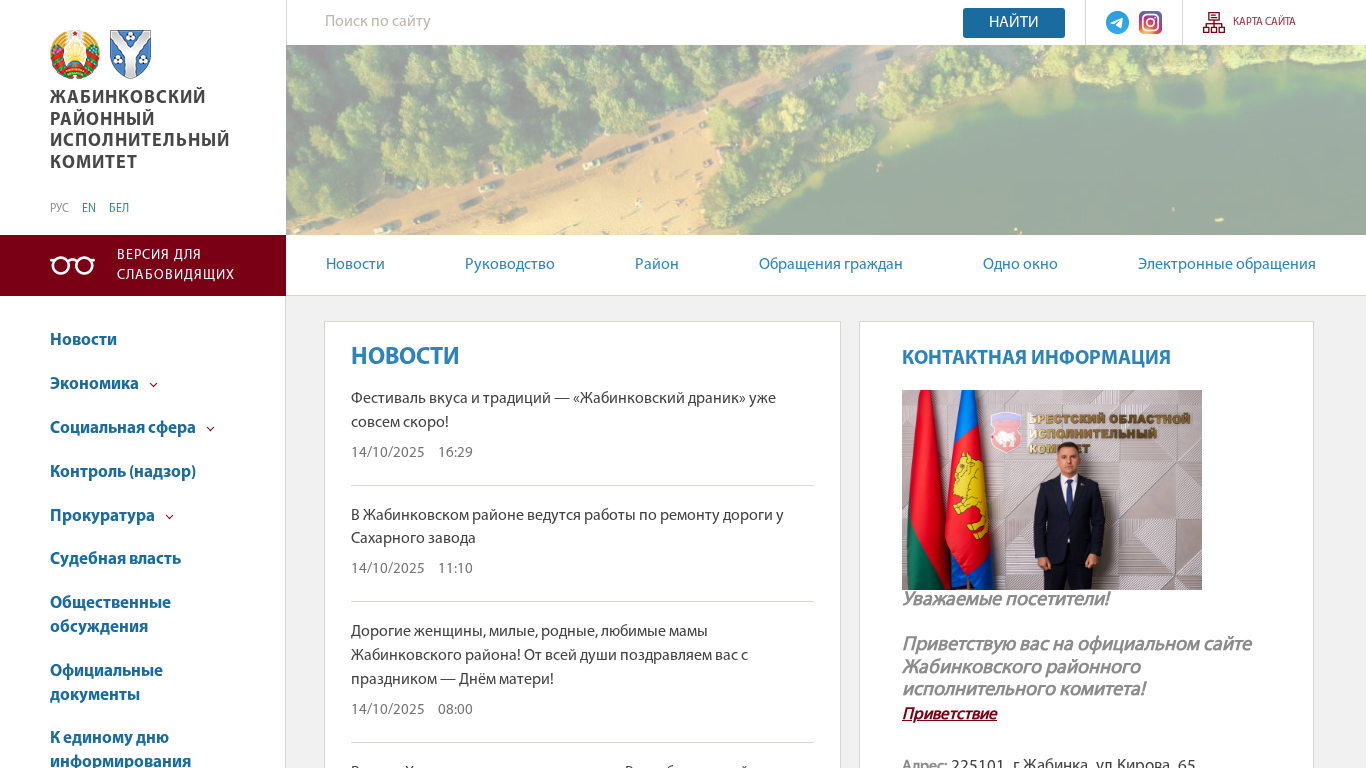Open the НОВОСТИ section heading

405,357
